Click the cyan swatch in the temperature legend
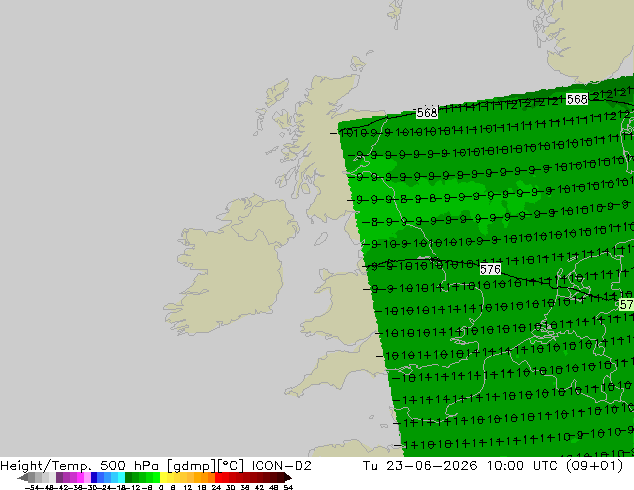Screen dimensions: 634x490 pyautogui.click(x=121, y=477)
